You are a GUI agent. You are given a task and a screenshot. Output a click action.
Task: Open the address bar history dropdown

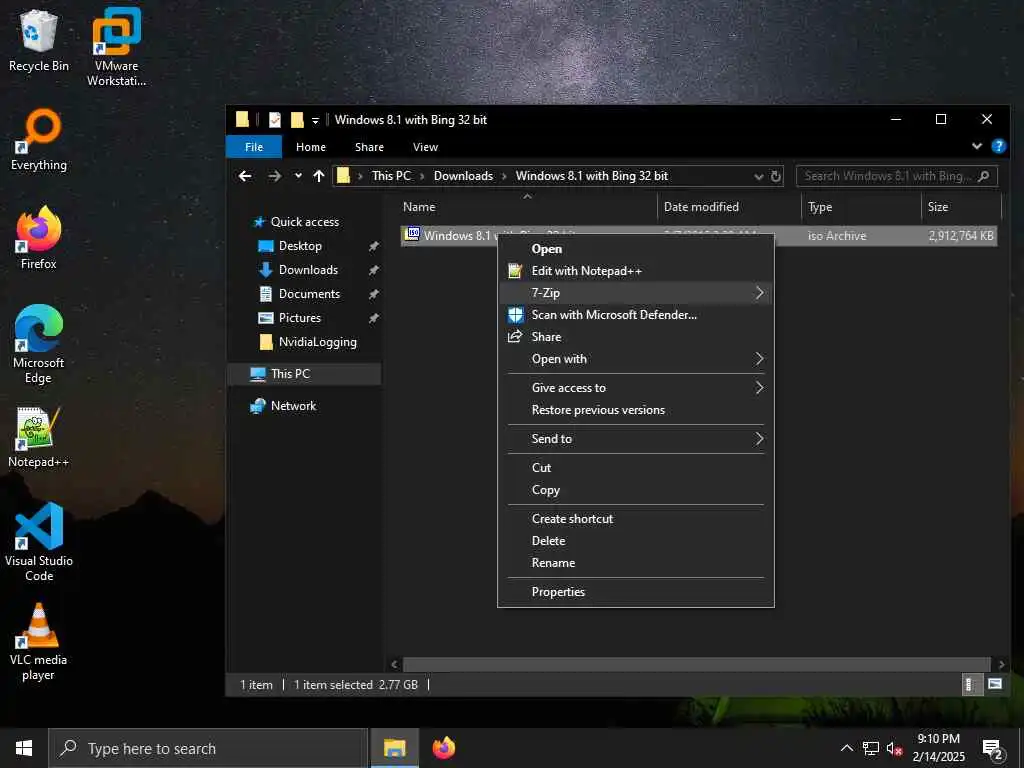(758, 176)
